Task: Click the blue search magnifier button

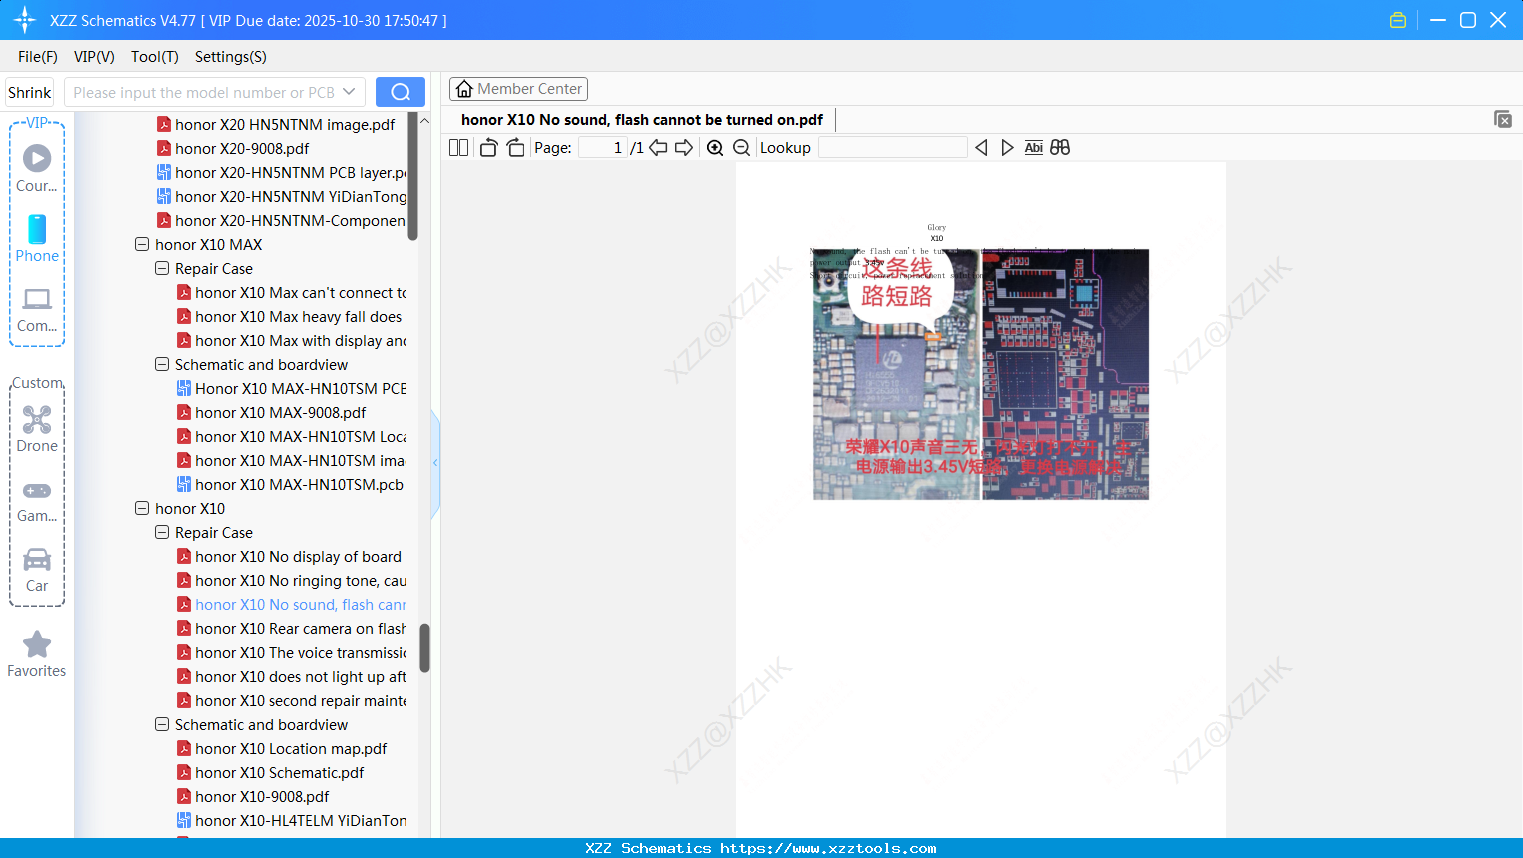Action: coord(400,92)
